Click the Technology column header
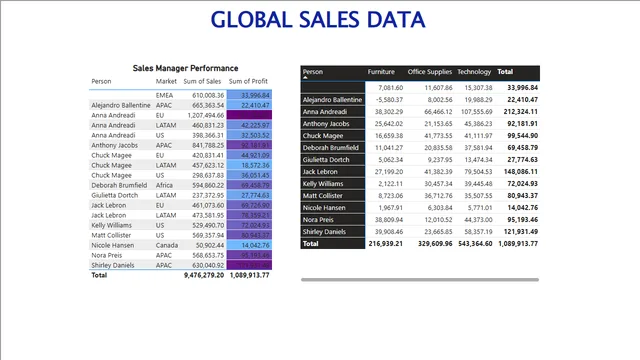This screenshot has width=640, height=360. click(474, 72)
